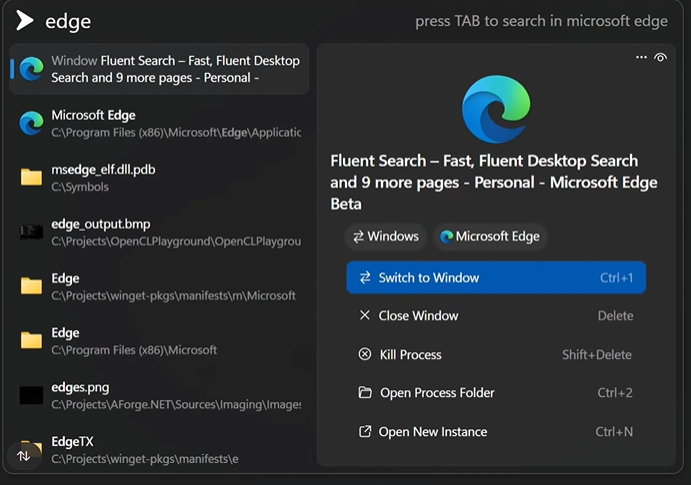Image resolution: width=691 pixels, height=485 pixels.
Task: Click folder icon of Edge in winget-pkgs
Action: click(31, 286)
